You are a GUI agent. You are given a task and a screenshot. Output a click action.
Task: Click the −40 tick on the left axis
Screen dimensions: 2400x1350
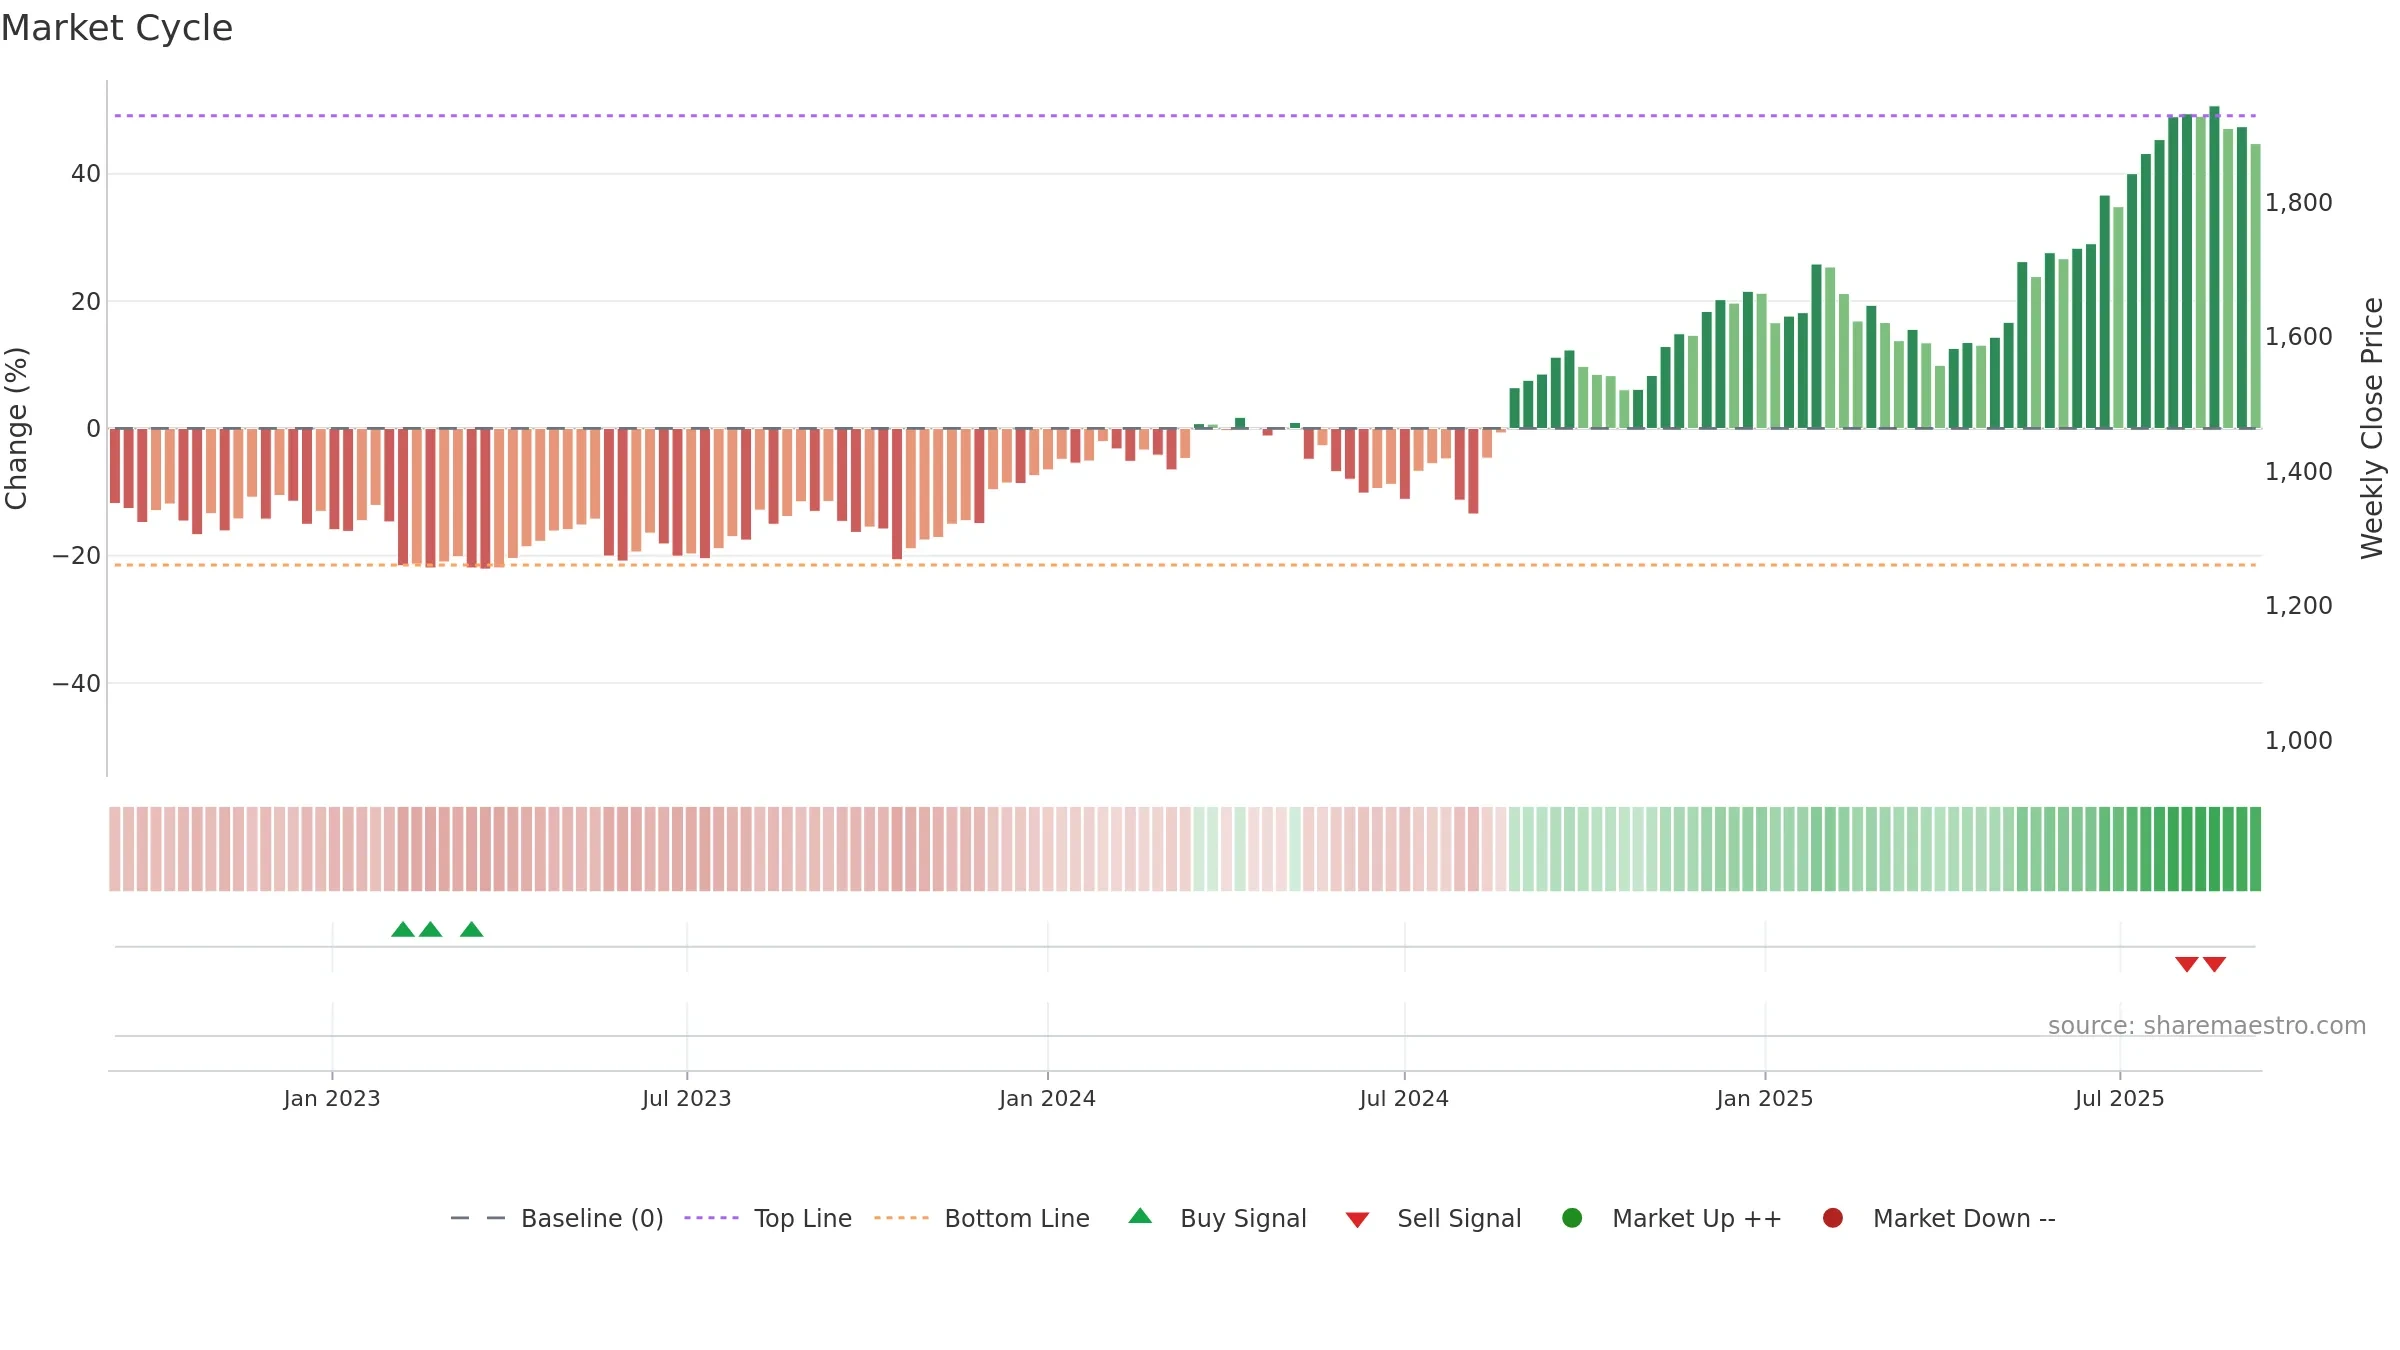point(77,684)
